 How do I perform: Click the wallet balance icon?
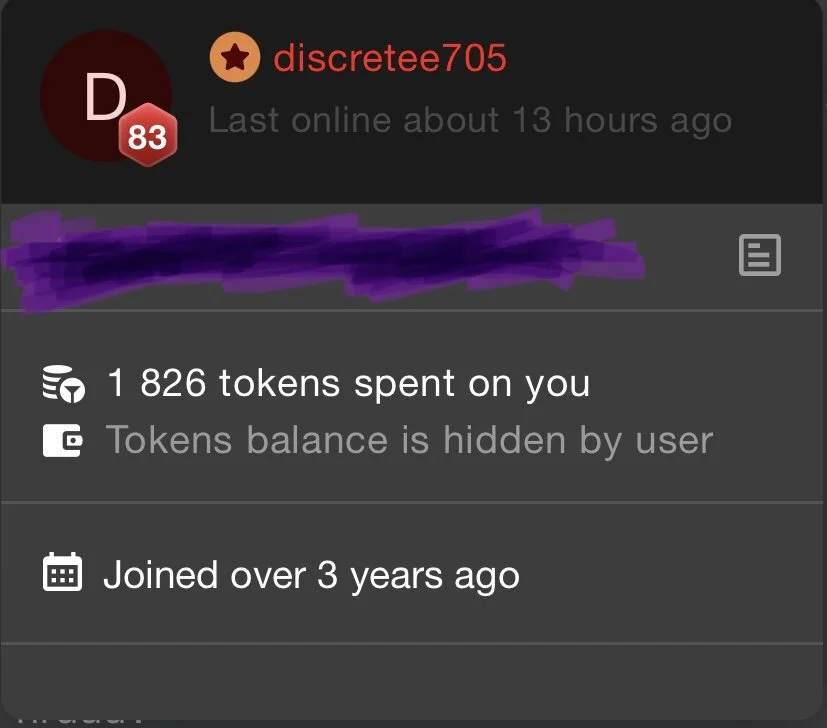(x=62, y=440)
